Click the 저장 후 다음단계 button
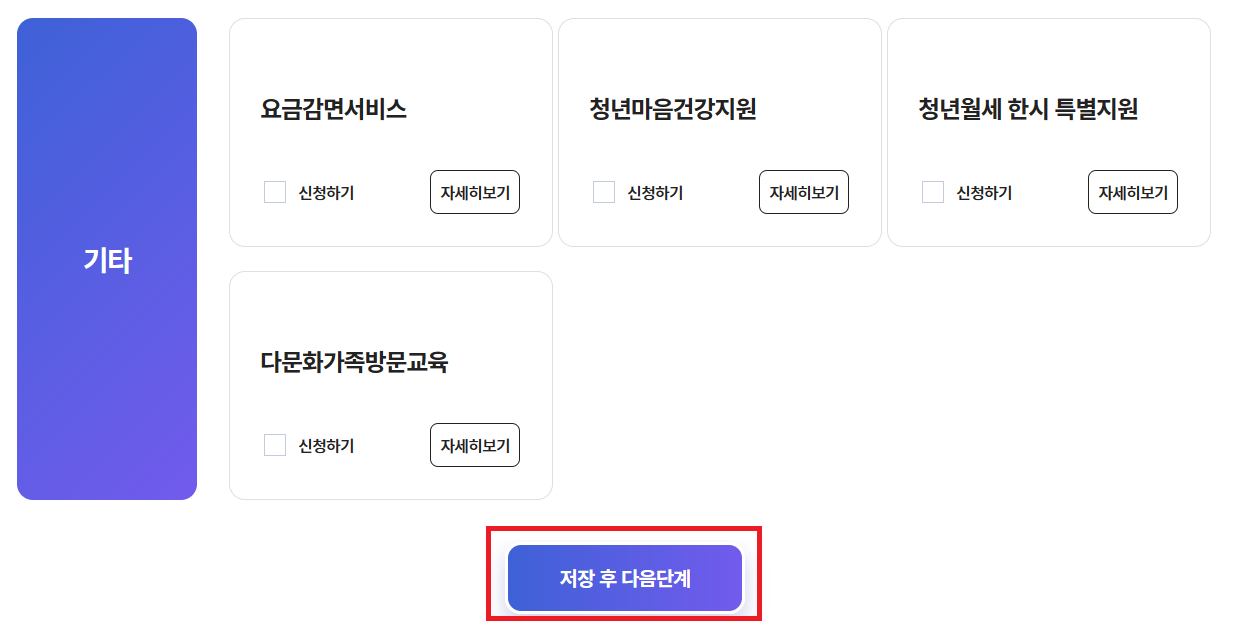 pos(623,577)
